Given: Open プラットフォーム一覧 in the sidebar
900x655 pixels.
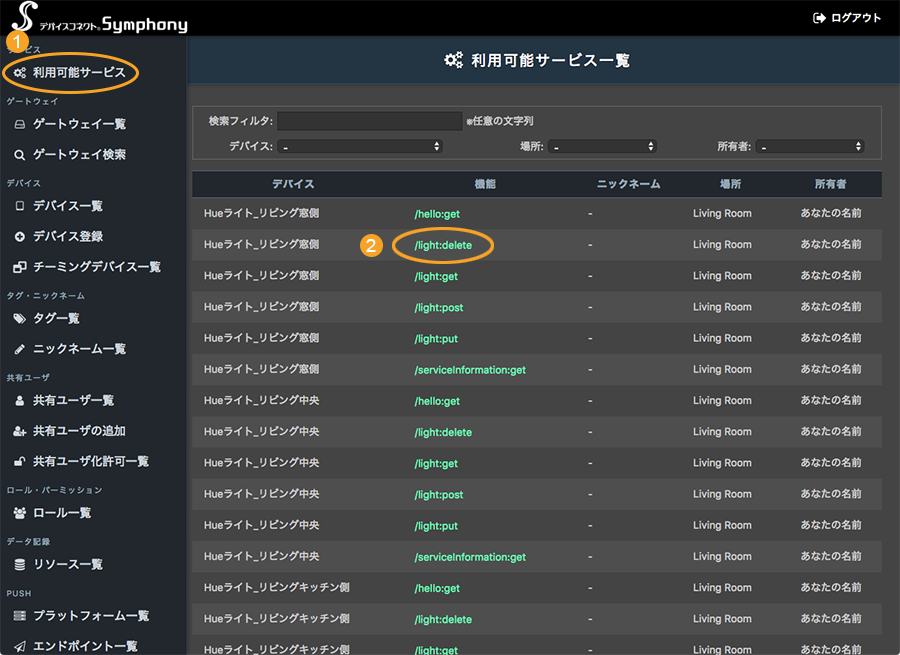Looking at the screenshot, I should coord(91,616).
